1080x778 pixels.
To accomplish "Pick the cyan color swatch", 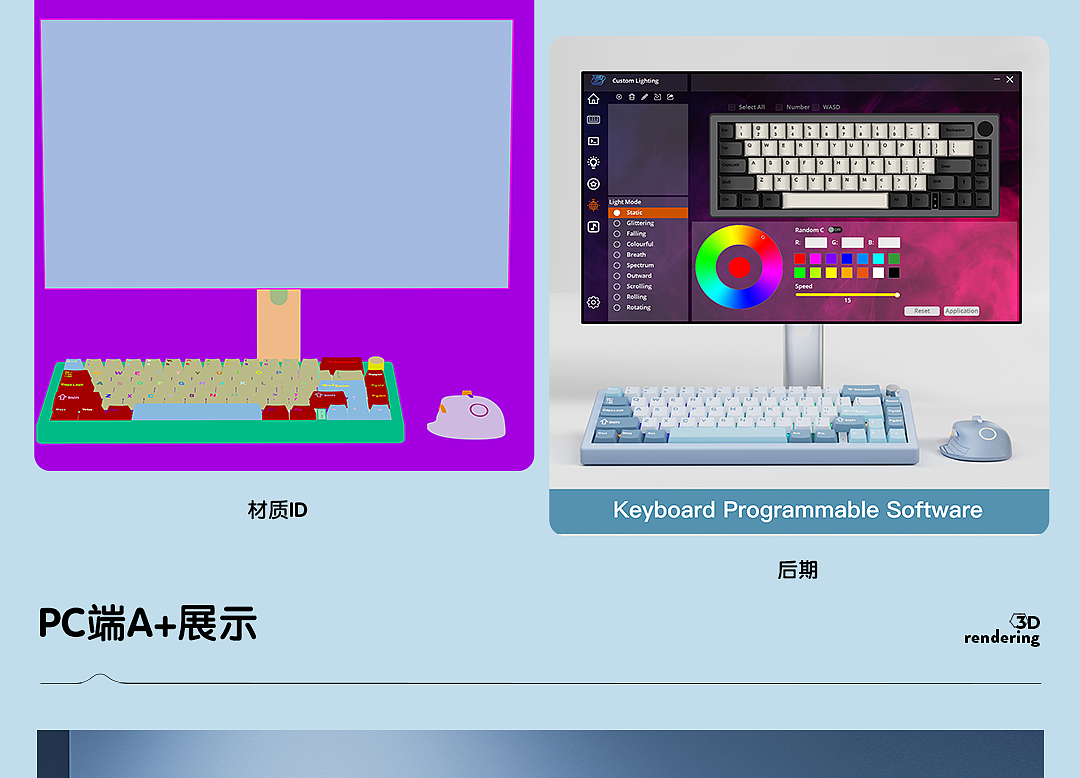I will (878, 258).
